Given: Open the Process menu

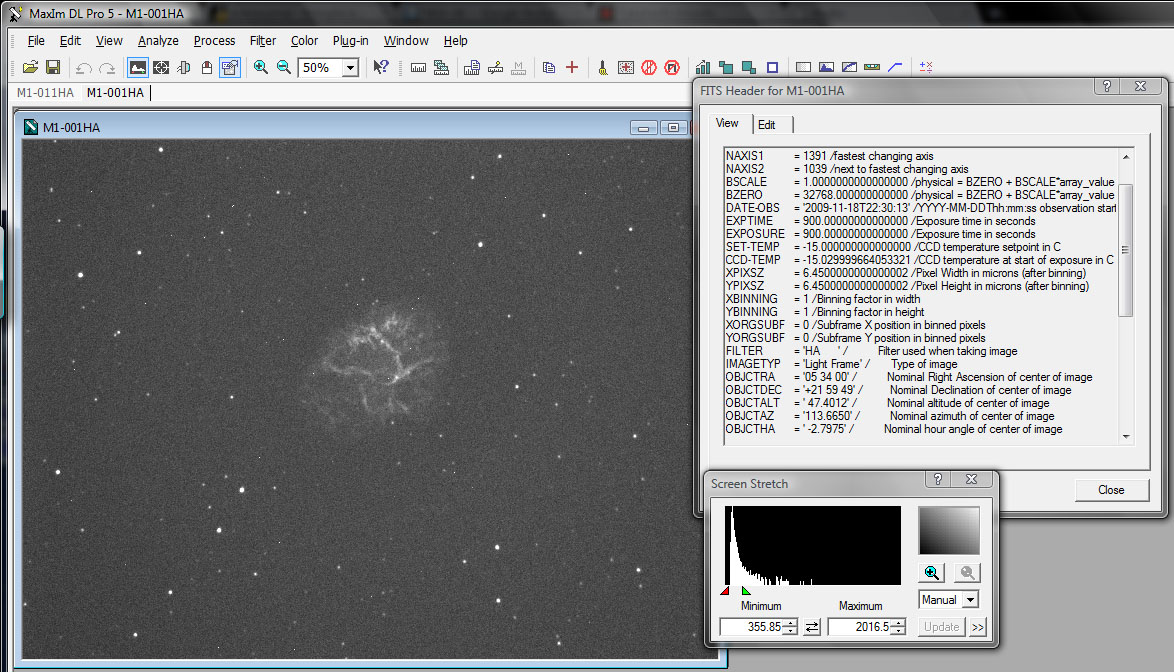Looking at the screenshot, I should click(x=214, y=40).
